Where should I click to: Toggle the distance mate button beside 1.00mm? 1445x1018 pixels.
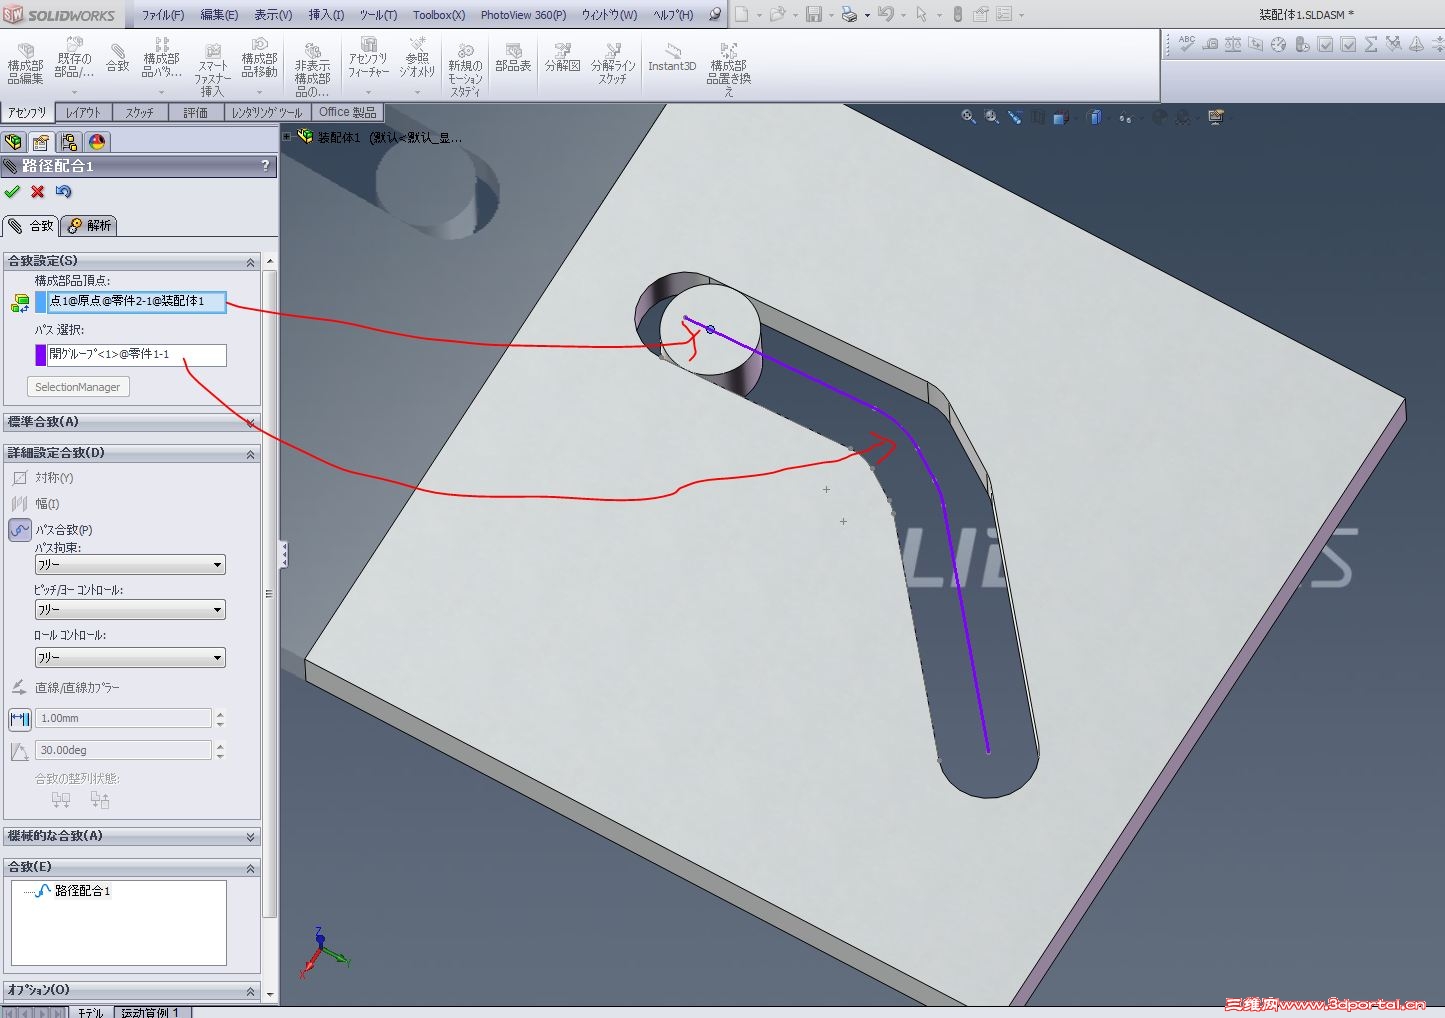click(x=20, y=719)
